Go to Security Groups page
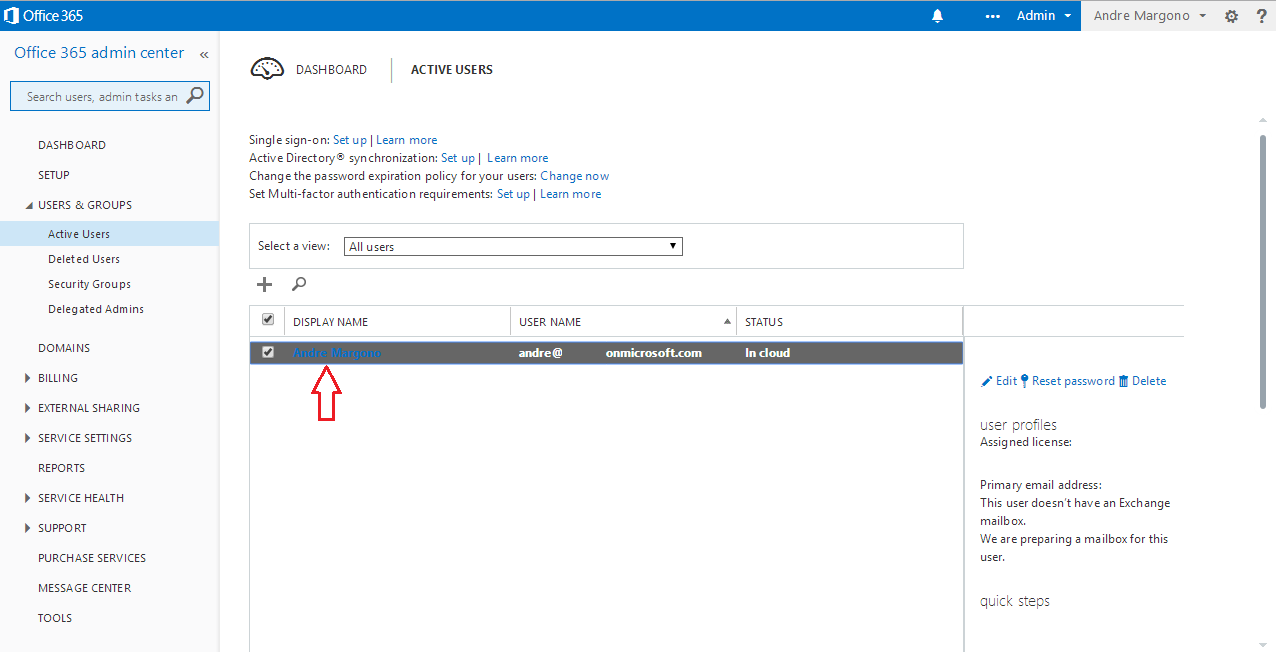Screen dimensions: 1276x652 pyautogui.click(x=89, y=284)
